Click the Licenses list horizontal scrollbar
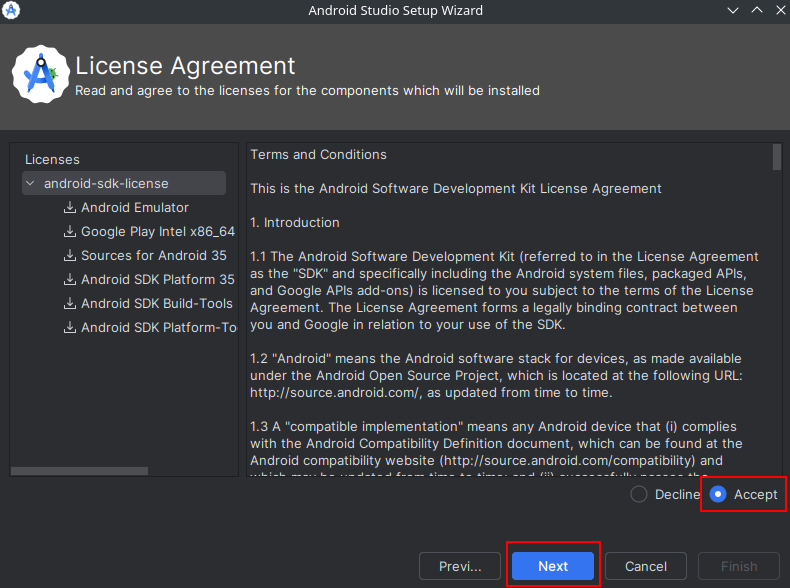 click(x=80, y=471)
